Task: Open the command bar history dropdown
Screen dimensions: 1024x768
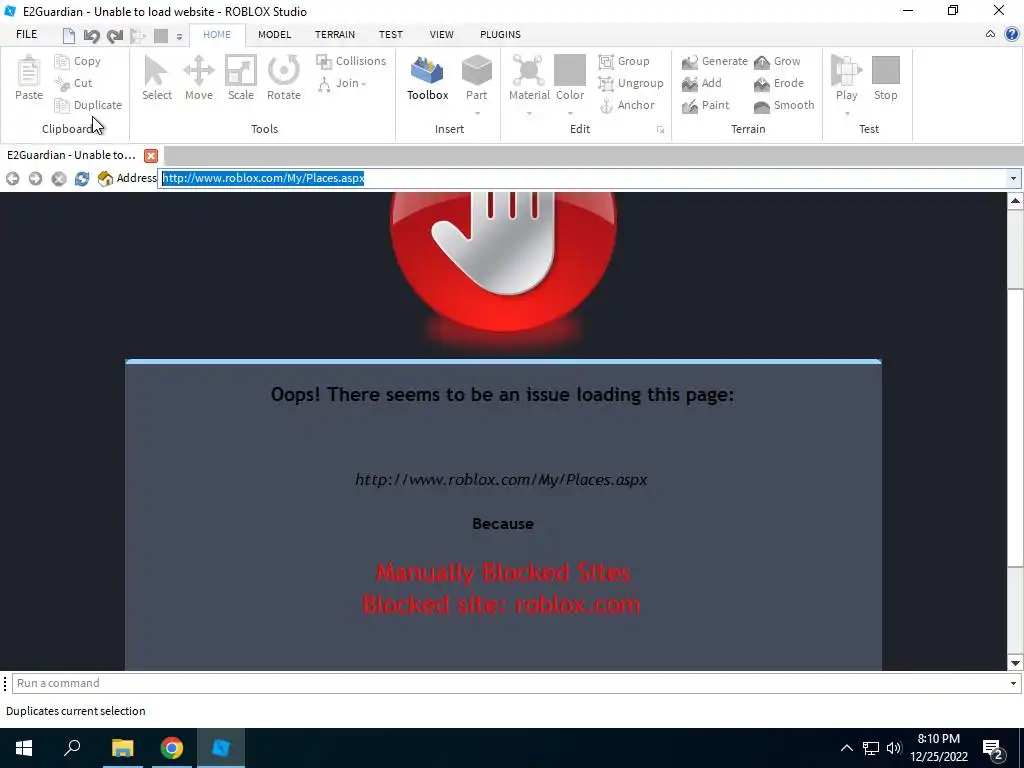Action: 1014,683
